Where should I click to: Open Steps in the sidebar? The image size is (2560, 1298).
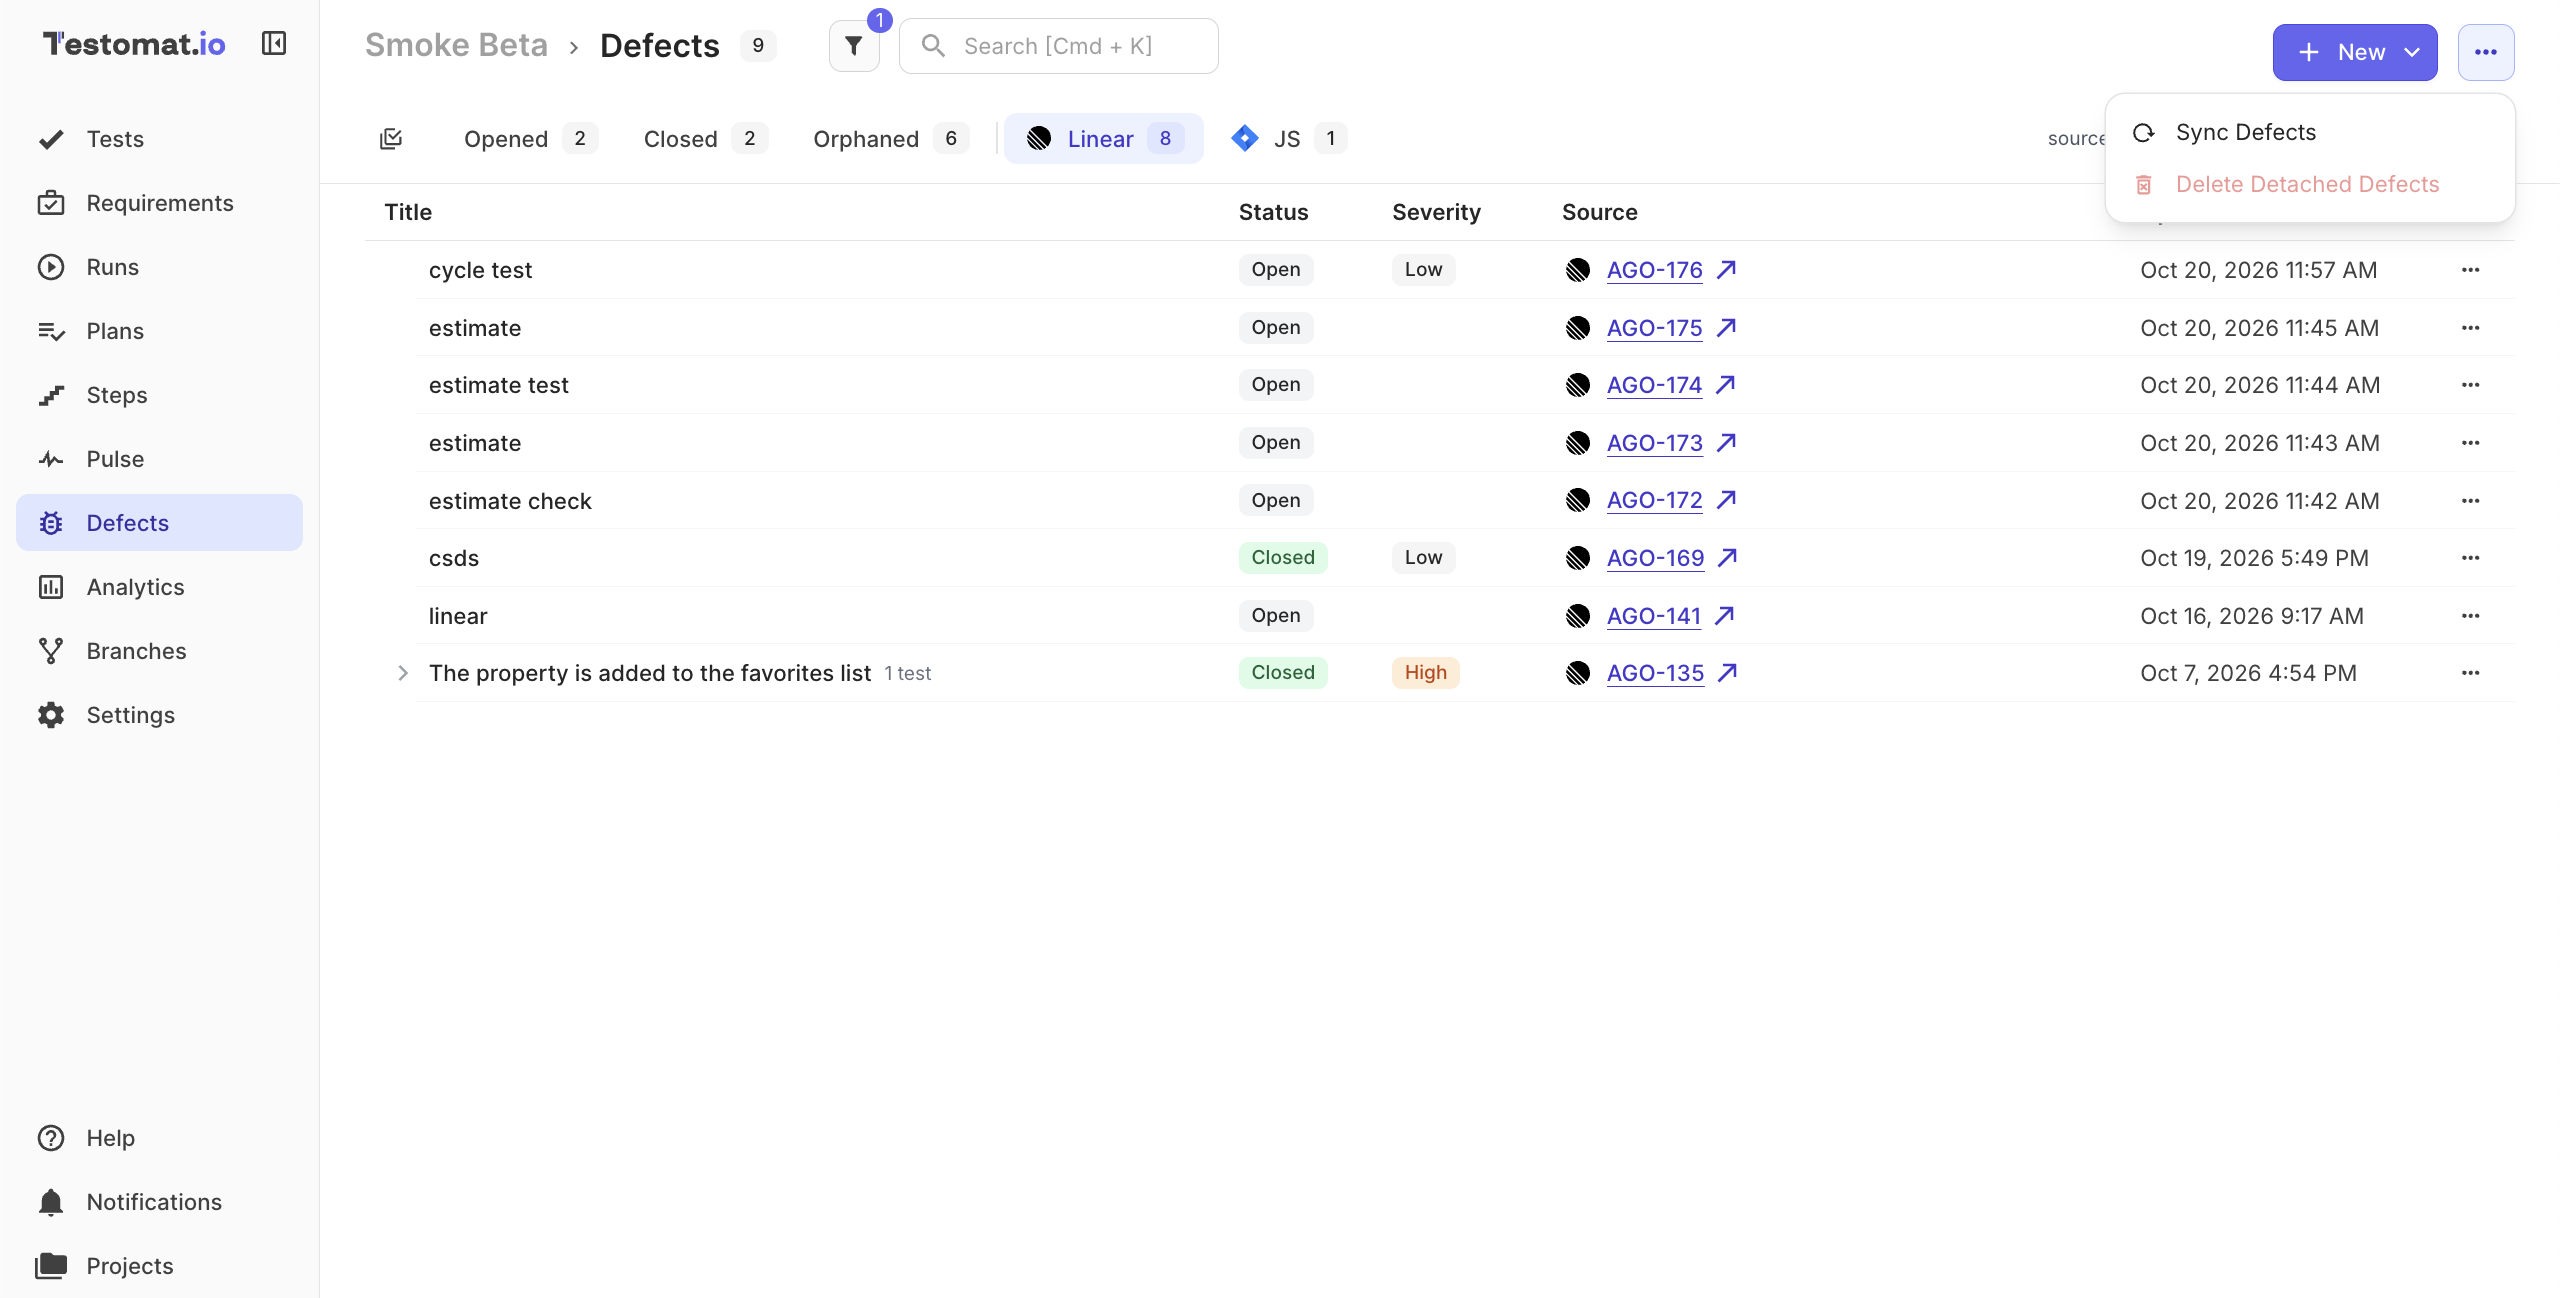coord(159,395)
